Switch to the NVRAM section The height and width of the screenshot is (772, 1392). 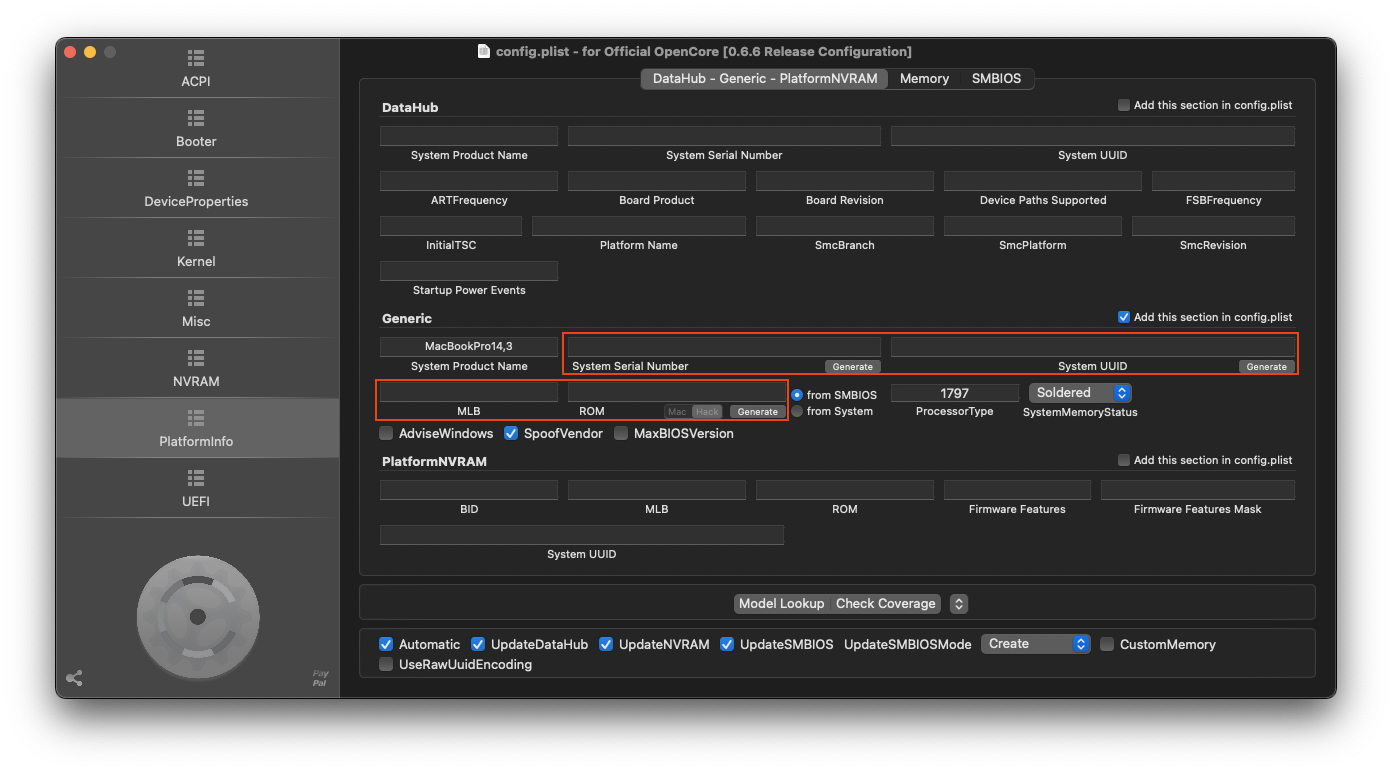[x=196, y=368]
